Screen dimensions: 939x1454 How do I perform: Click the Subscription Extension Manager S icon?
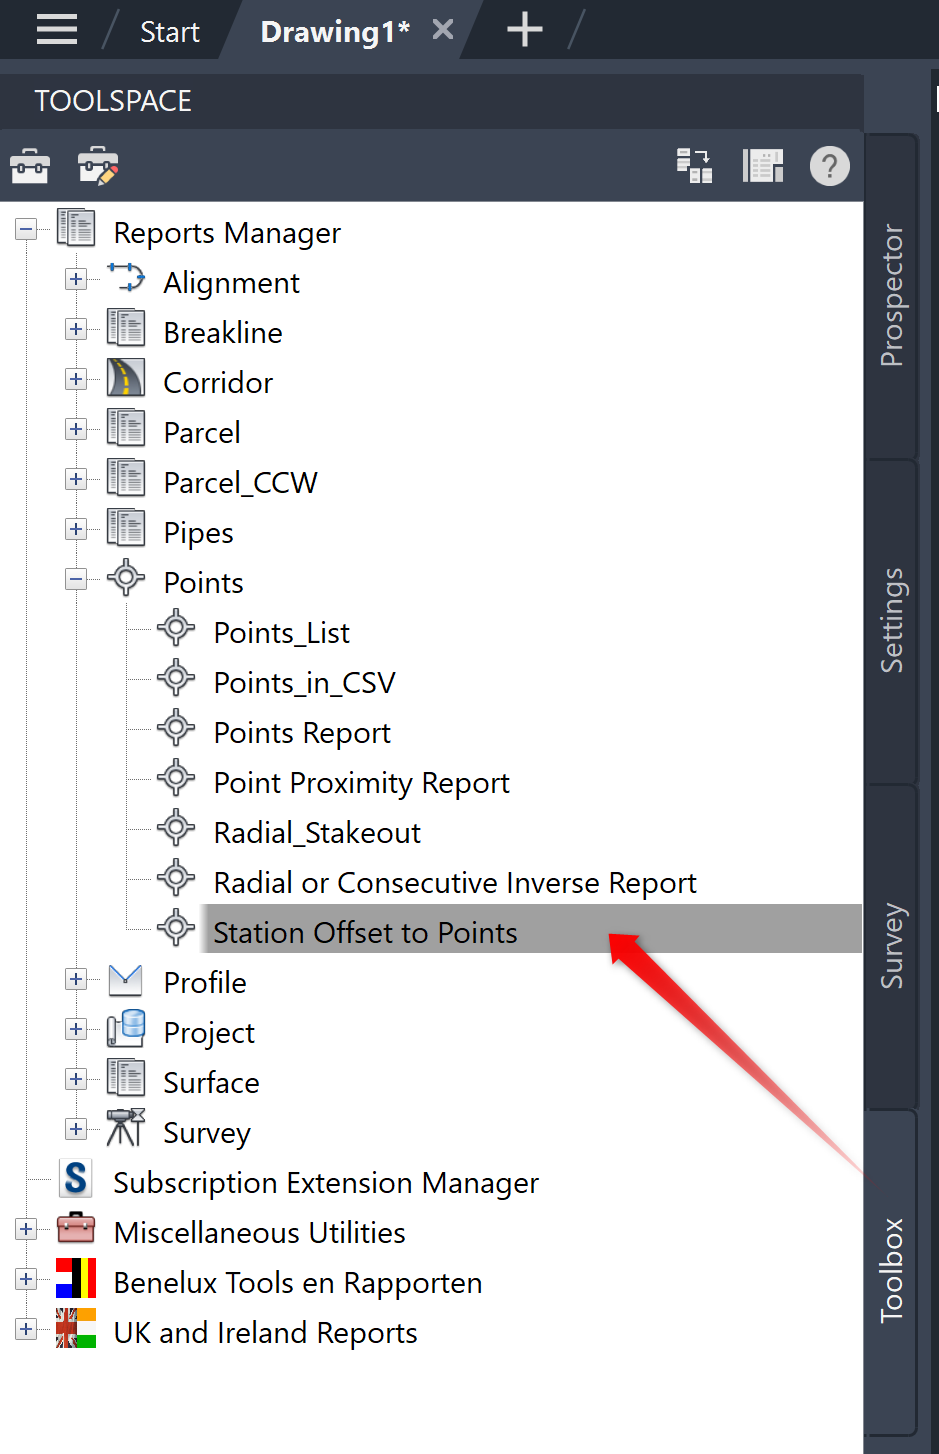(x=75, y=1179)
